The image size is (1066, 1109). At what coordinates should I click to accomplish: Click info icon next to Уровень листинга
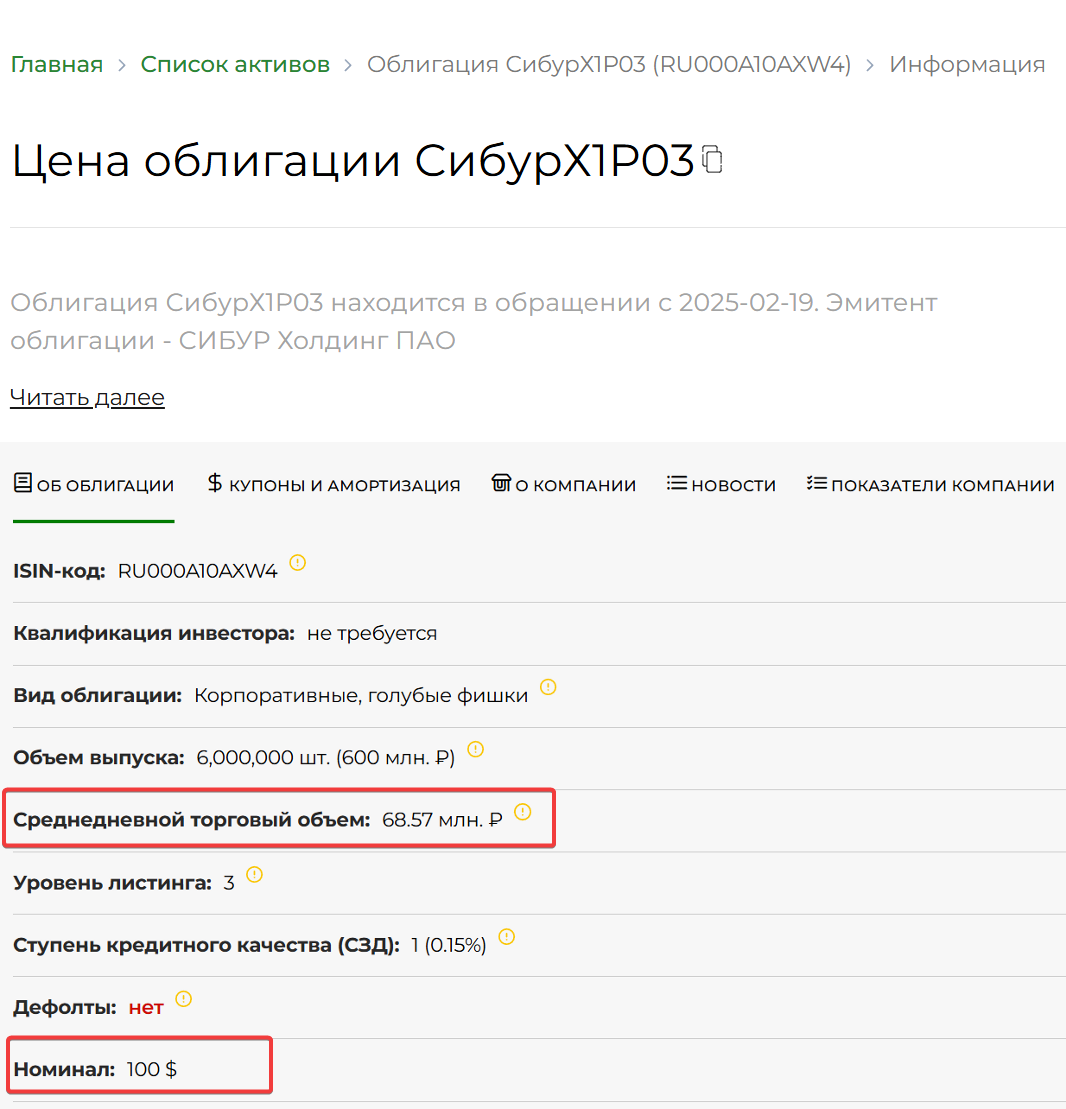tap(255, 875)
